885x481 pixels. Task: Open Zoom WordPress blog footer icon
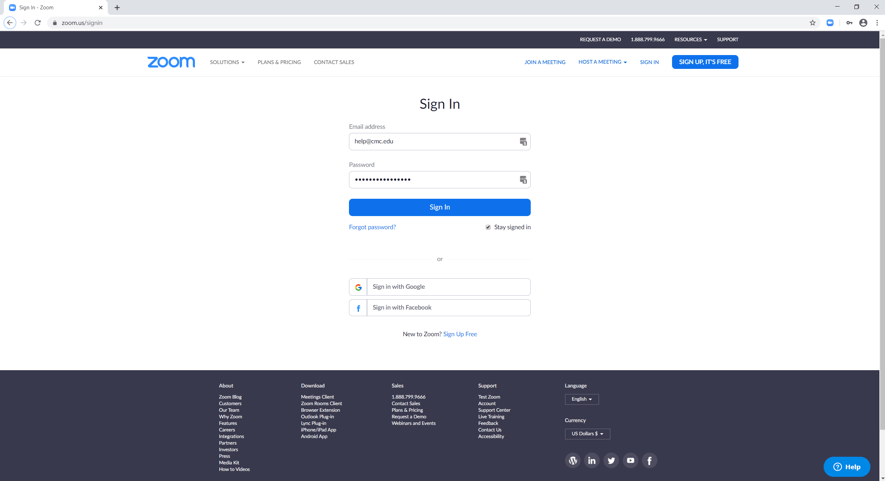click(x=572, y=461)
